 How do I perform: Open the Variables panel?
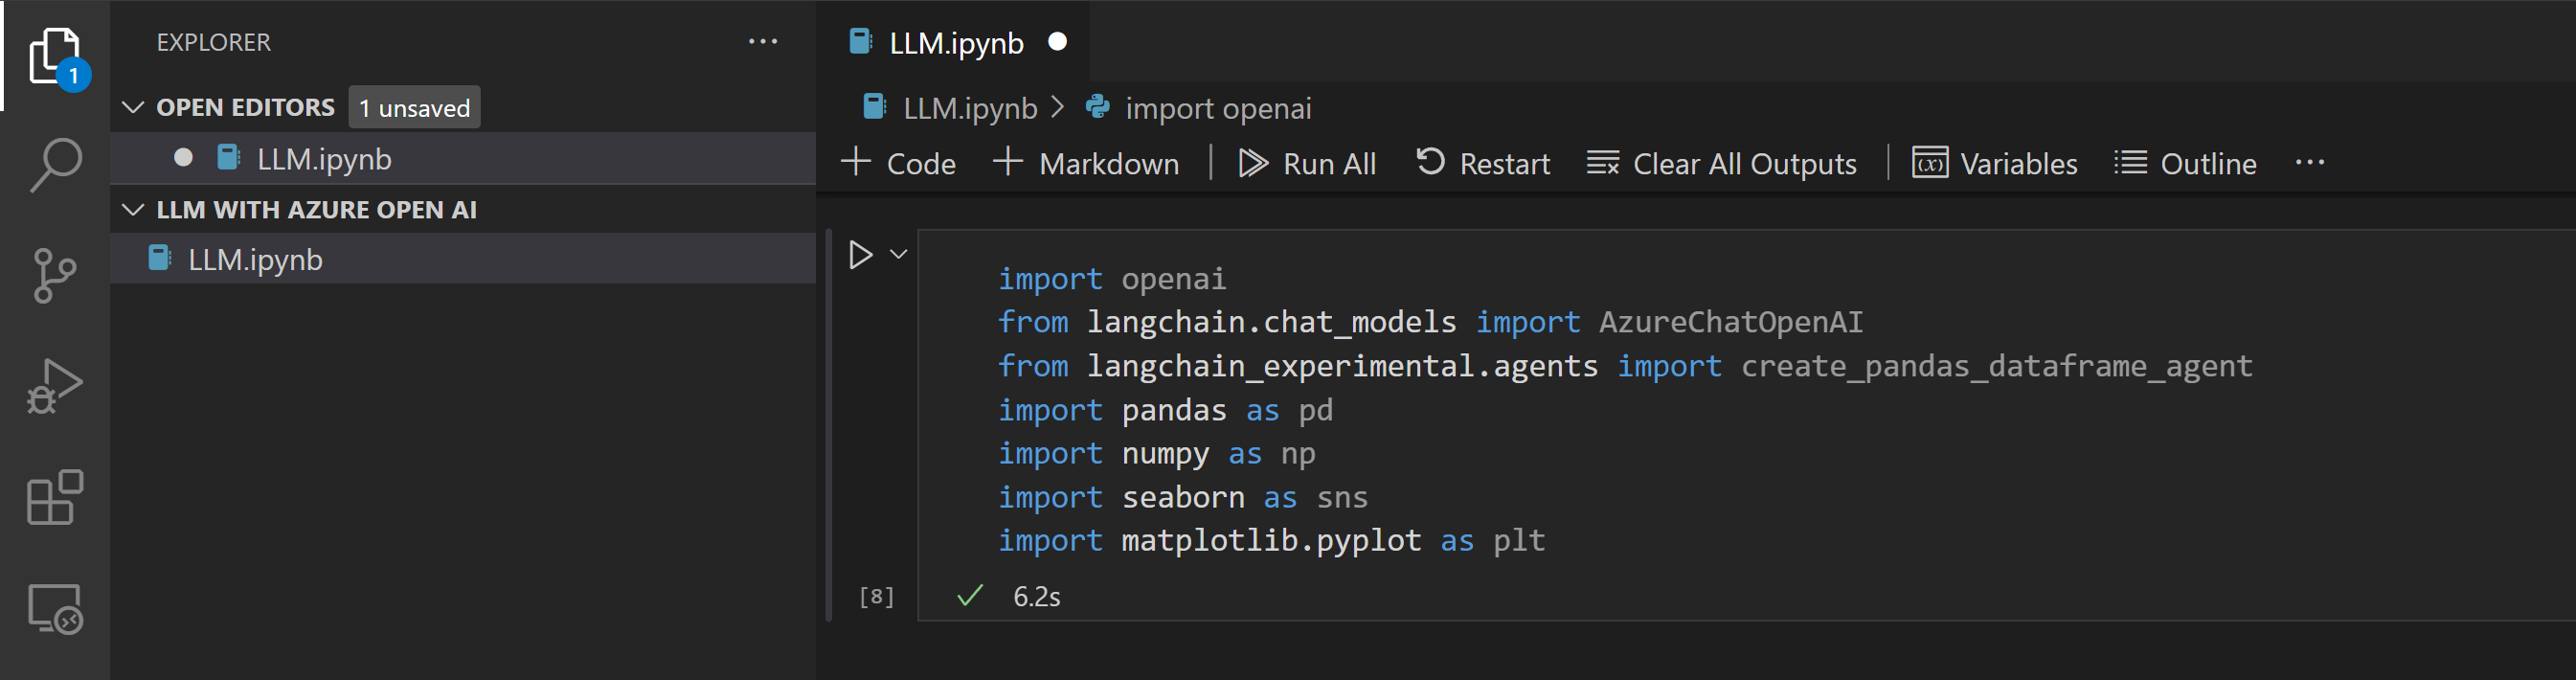(1995, 163)
